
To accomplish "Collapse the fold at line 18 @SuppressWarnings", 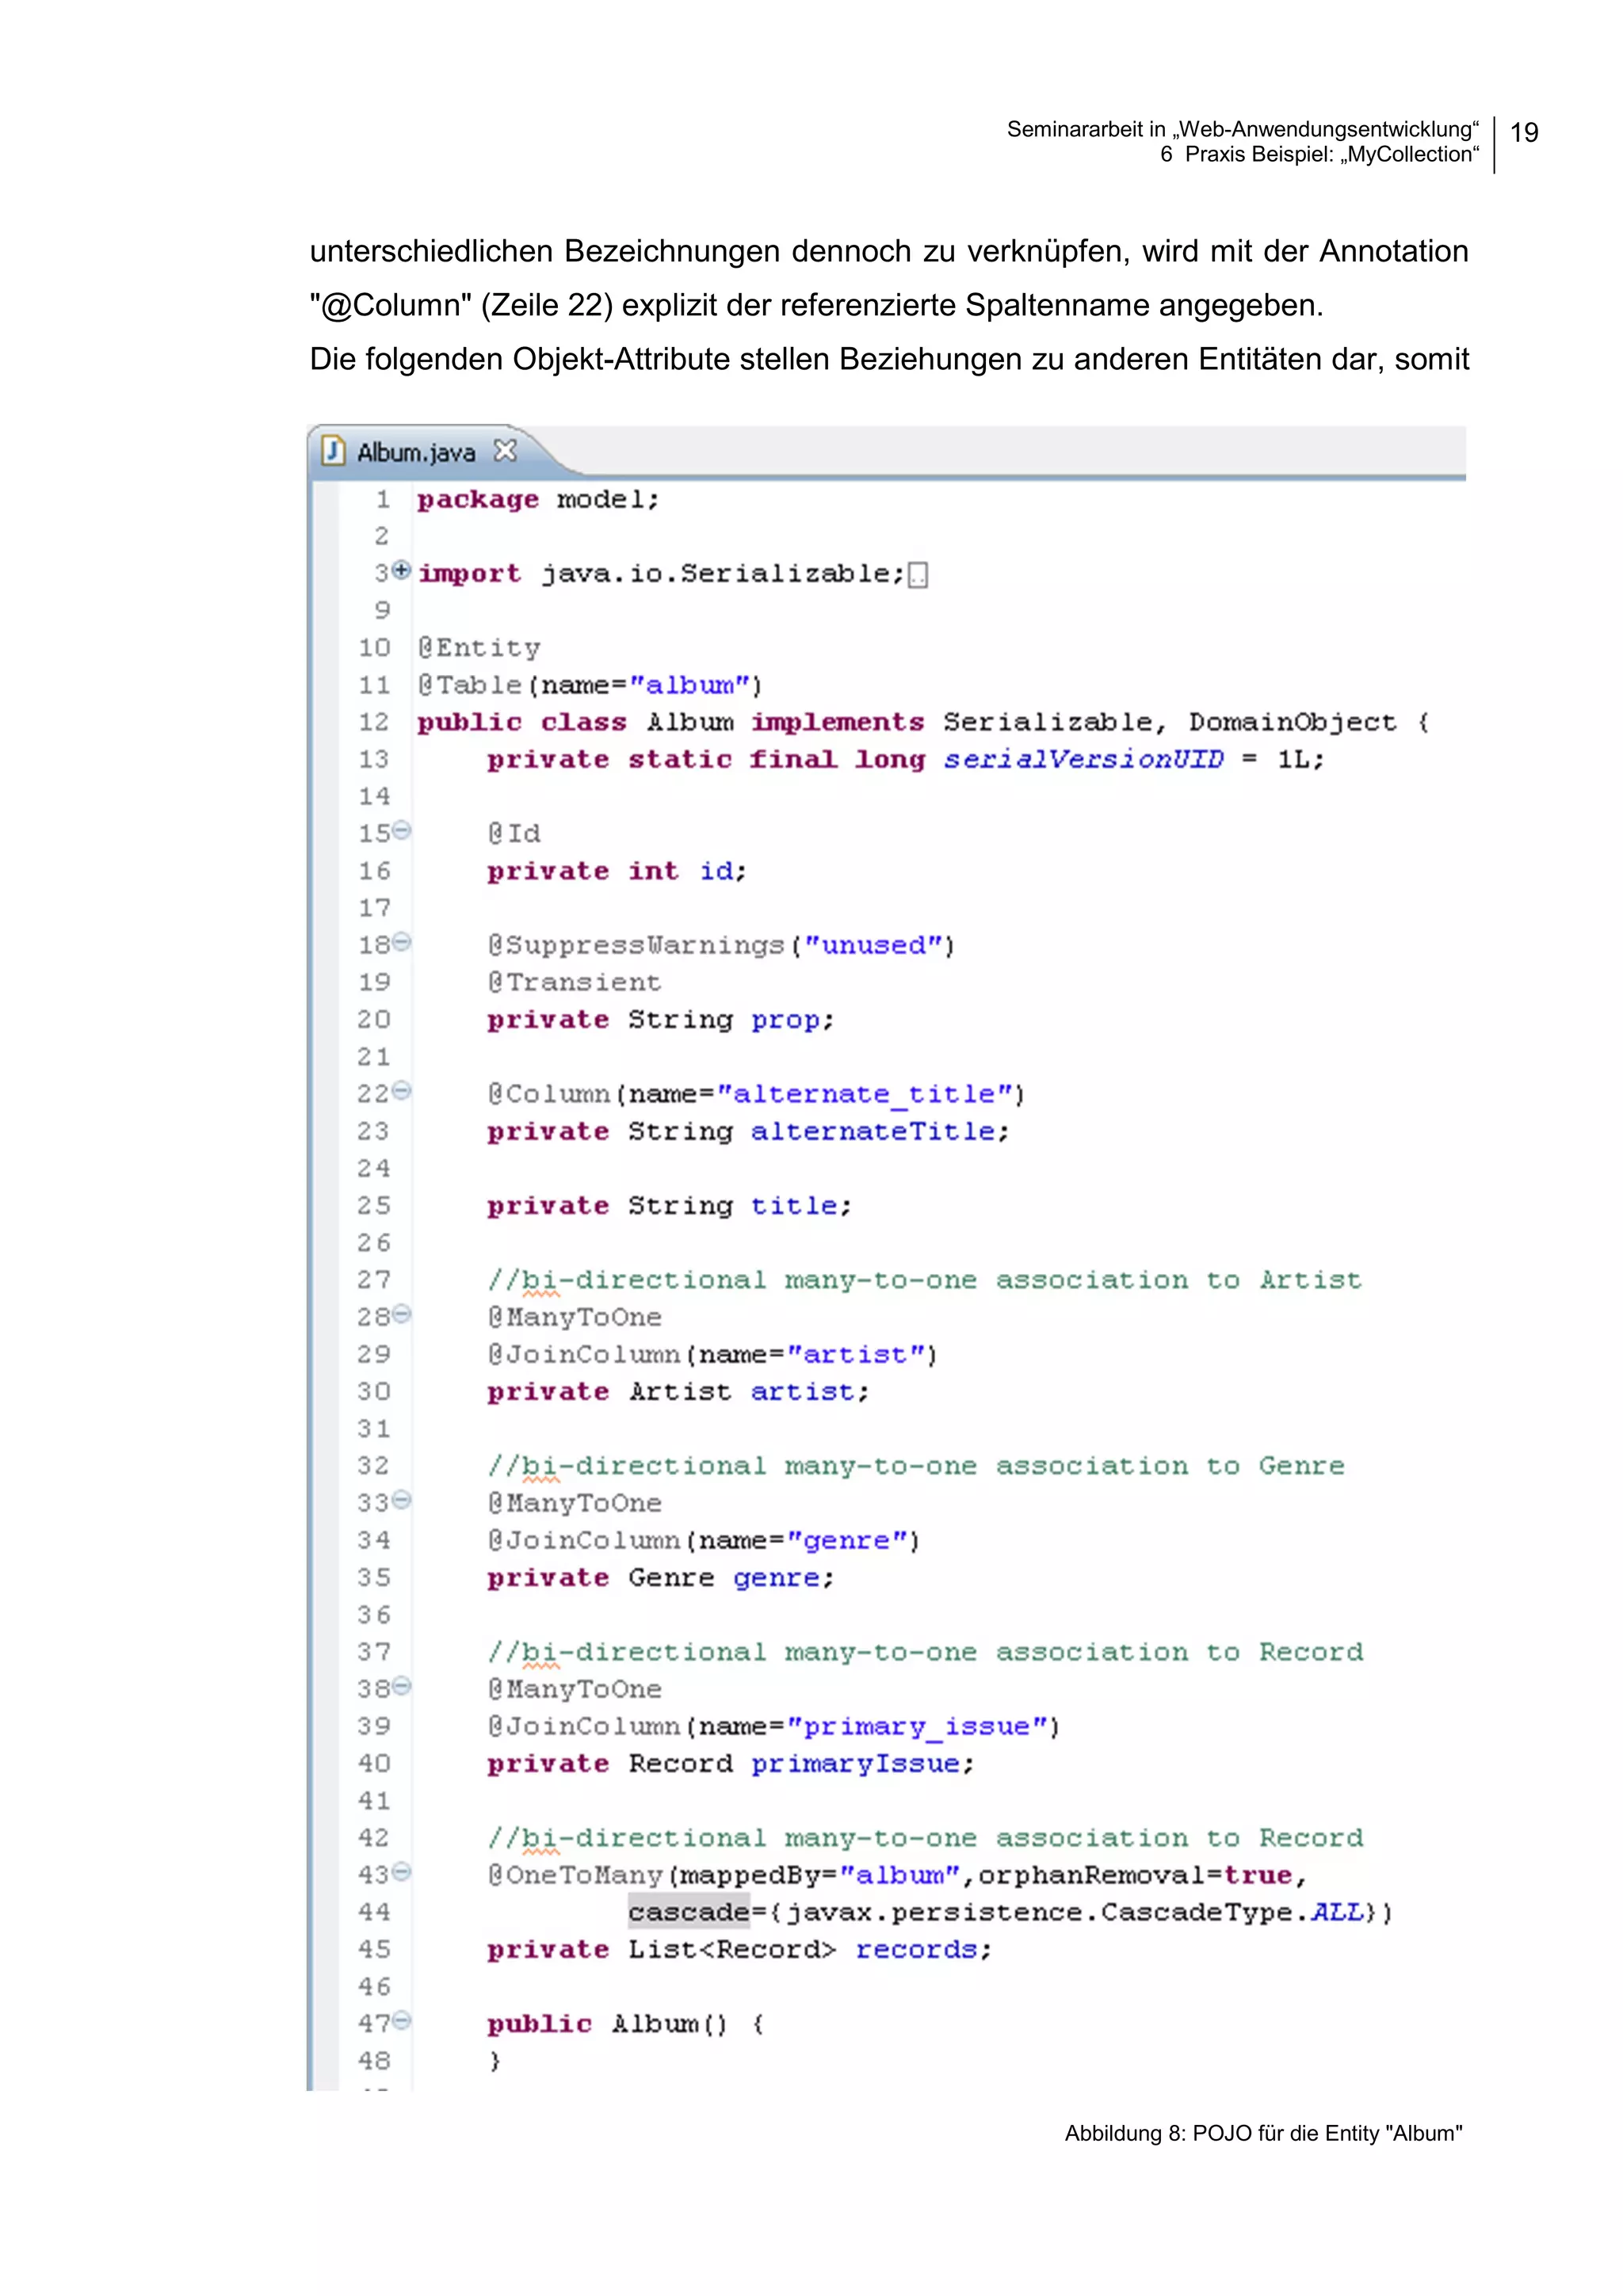I will pyautogui.click(x=402, y=942).
